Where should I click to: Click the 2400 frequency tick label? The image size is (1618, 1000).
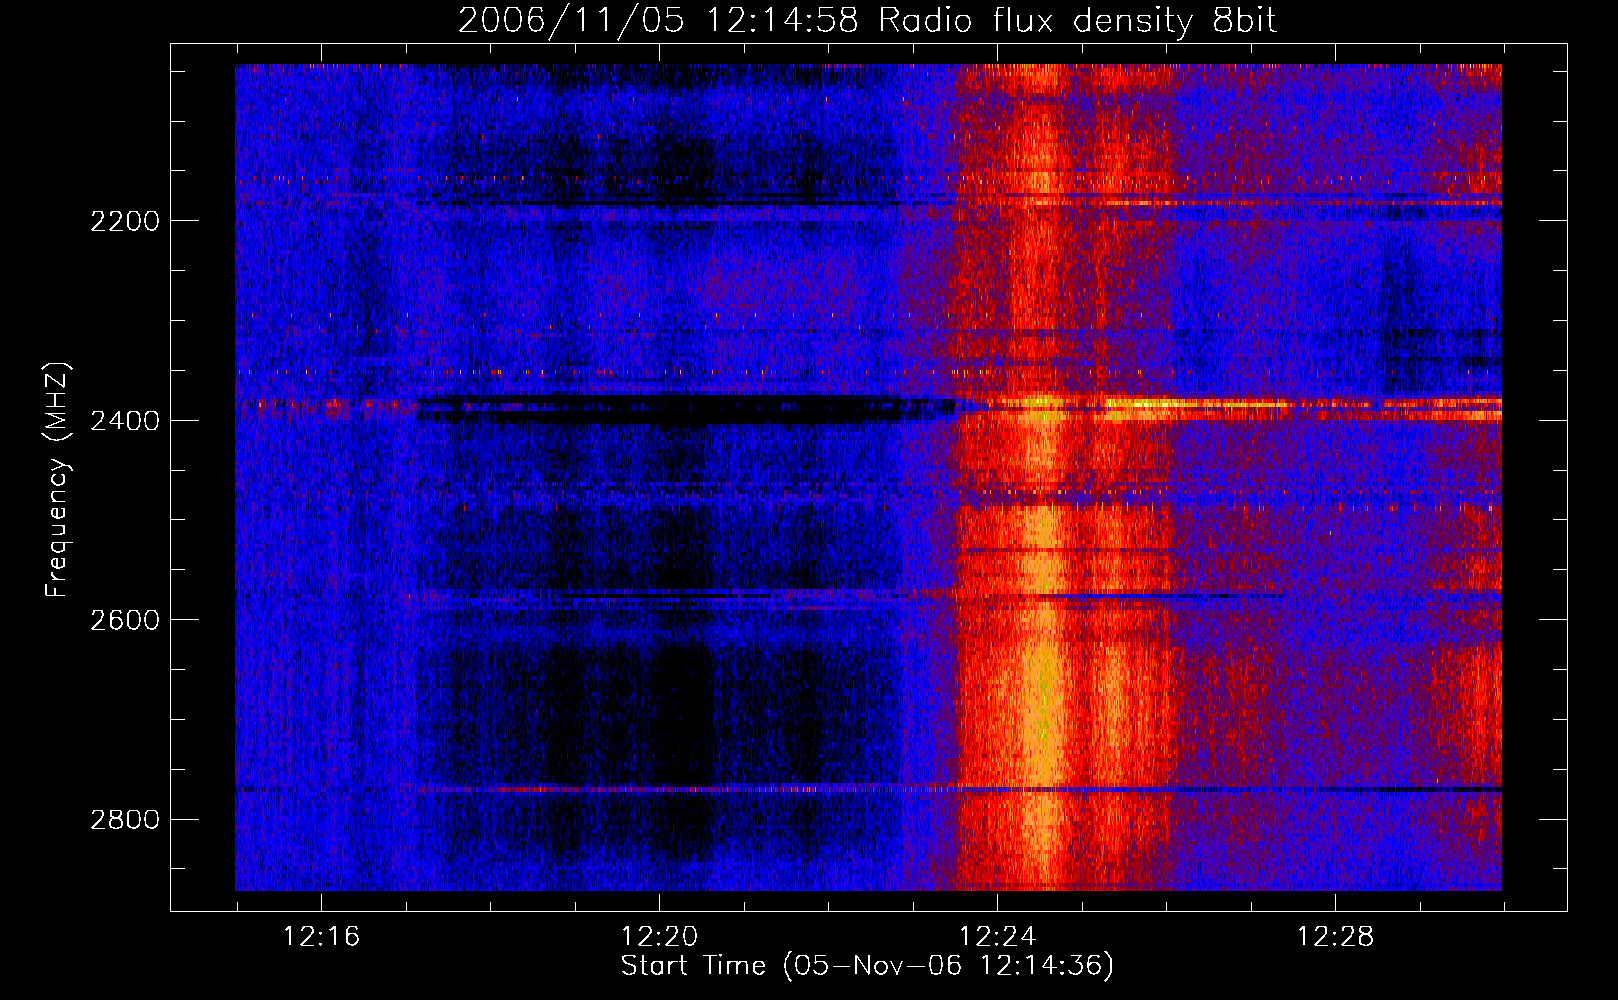(x=125, y=421)
